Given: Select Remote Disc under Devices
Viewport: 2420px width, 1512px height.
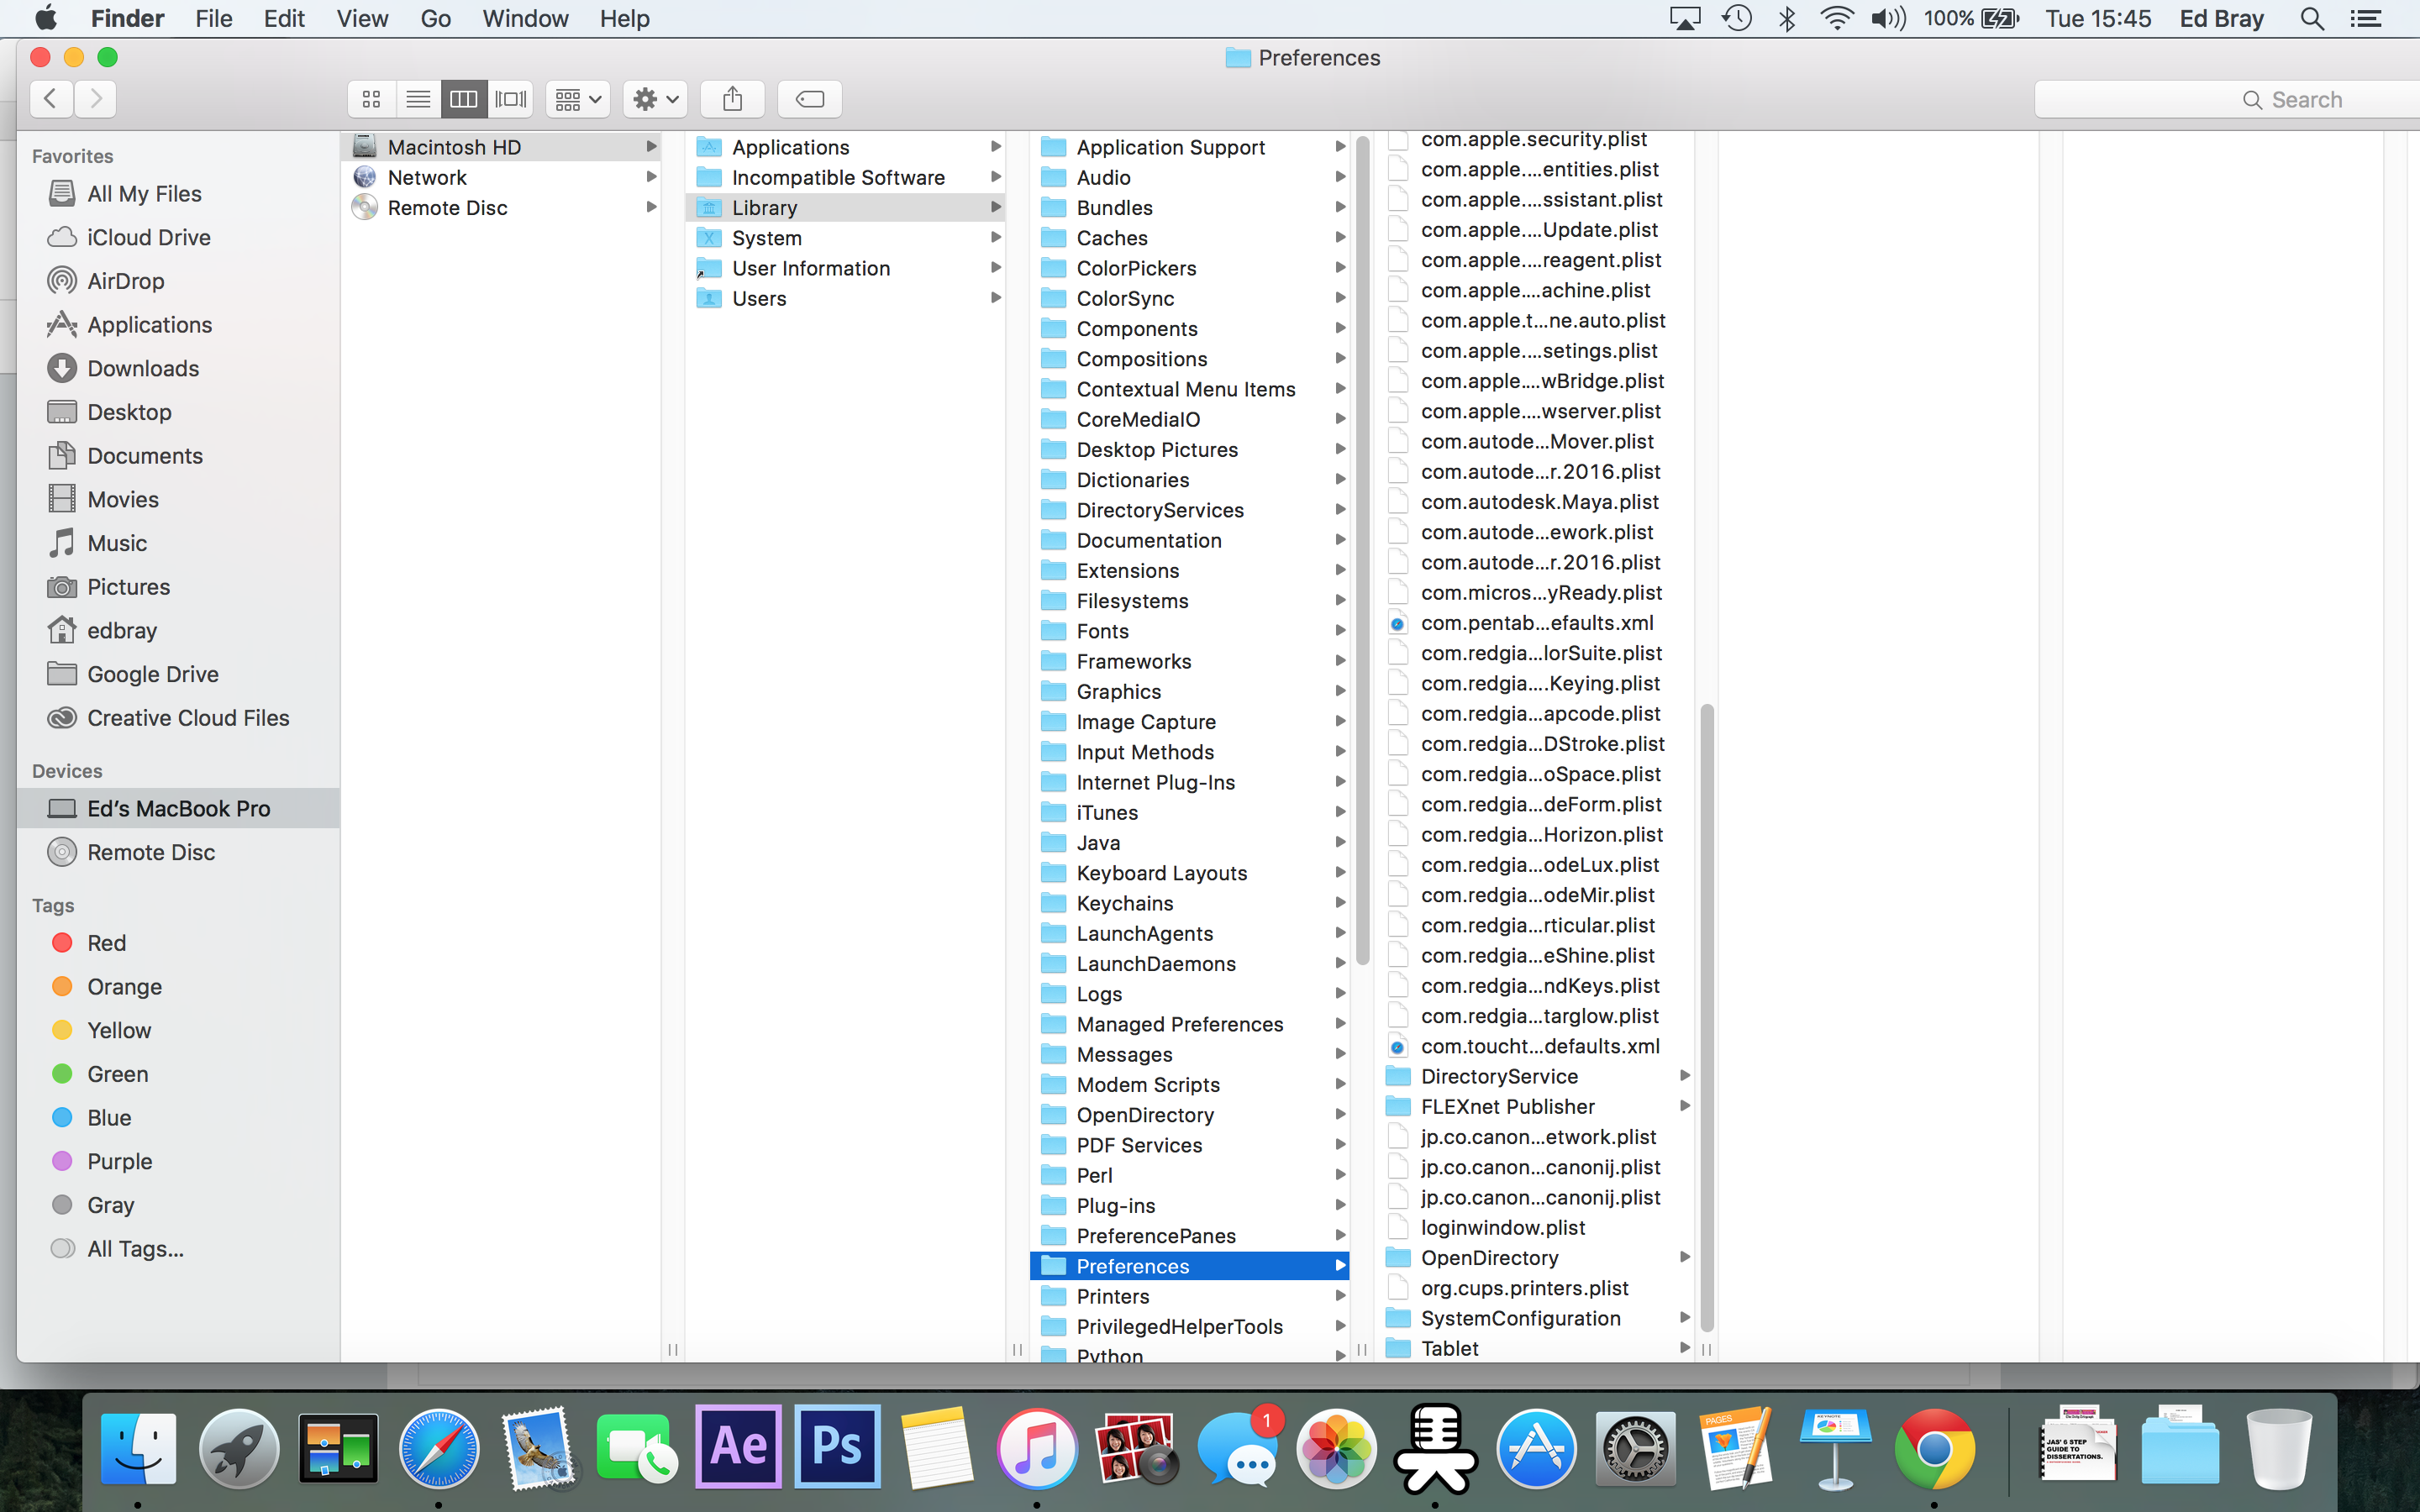Looking at the screenshot, I should tap(178, 852).
